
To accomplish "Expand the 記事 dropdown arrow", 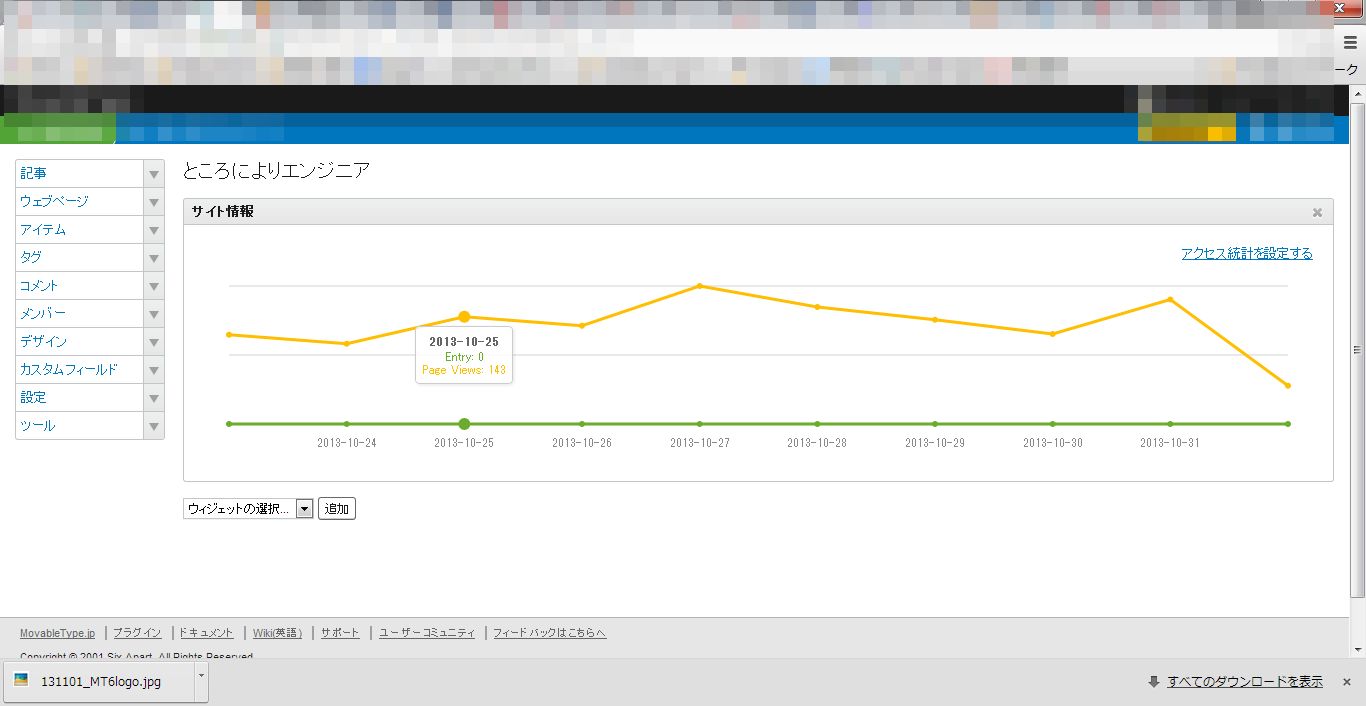I will tap(154, 174).
